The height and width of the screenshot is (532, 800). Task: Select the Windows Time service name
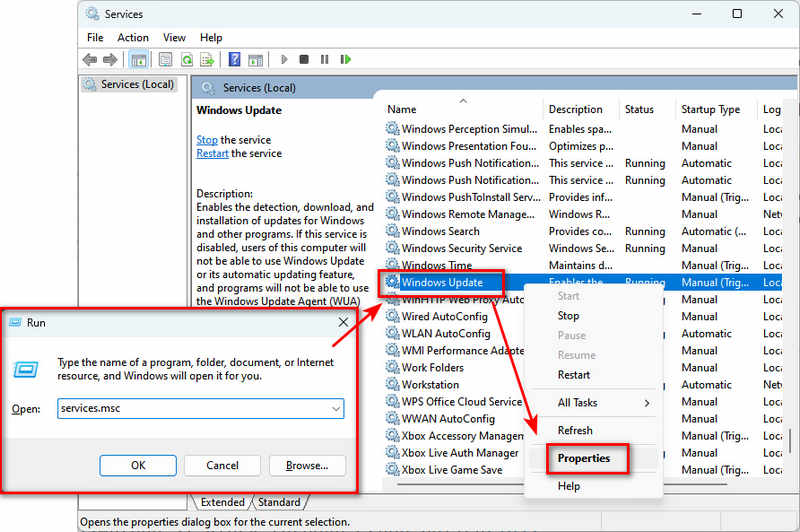point(437,265)
